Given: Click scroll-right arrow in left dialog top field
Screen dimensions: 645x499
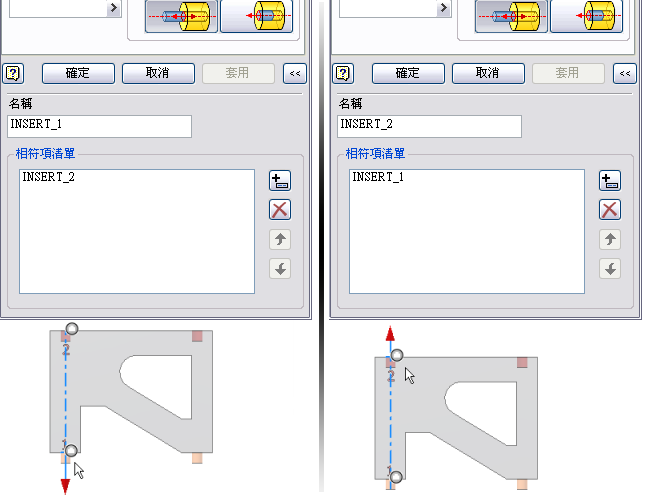Looking at the screenshot, I should 114,8.
